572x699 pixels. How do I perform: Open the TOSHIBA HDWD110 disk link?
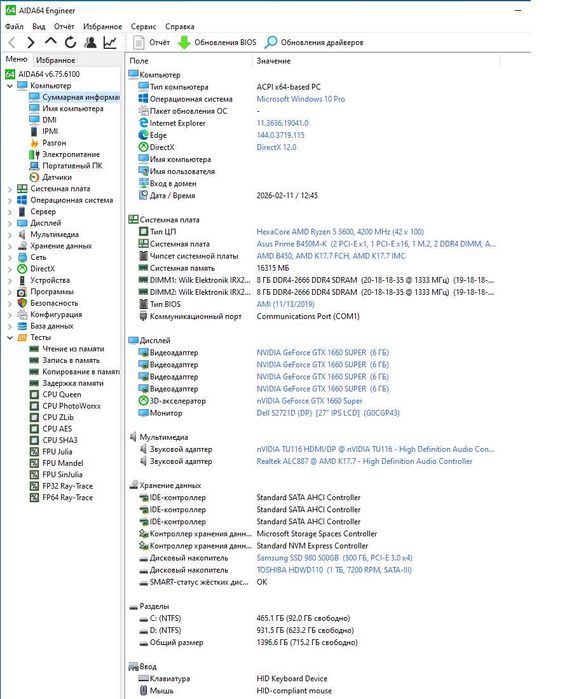point(334,570)
